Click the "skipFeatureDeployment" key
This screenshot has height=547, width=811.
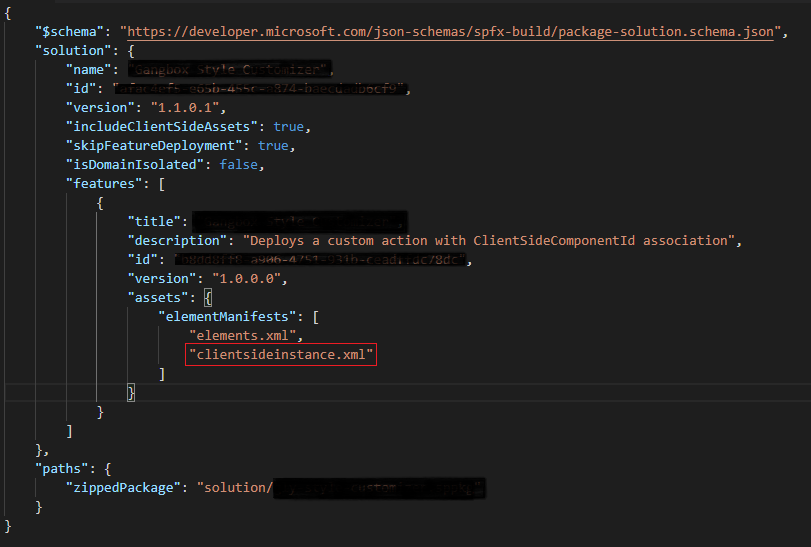154,146
